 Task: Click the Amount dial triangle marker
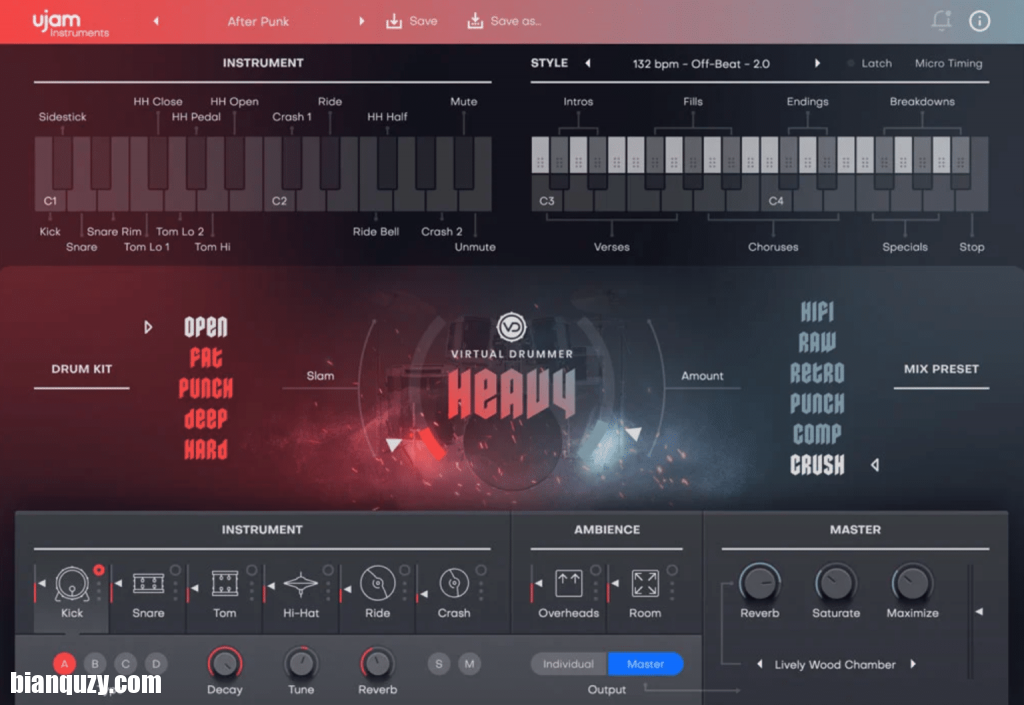tap(633, 433)
